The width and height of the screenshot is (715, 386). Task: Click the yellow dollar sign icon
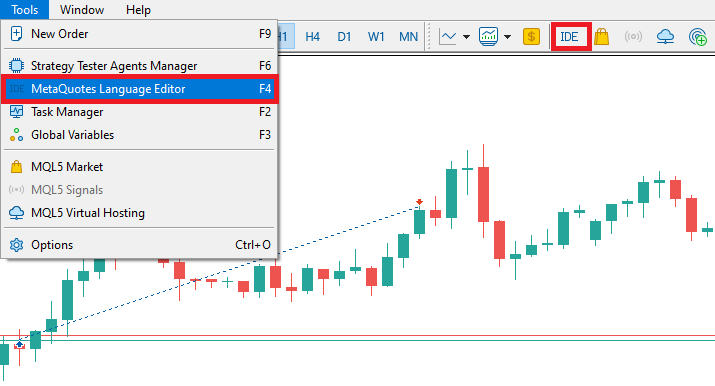531,36
